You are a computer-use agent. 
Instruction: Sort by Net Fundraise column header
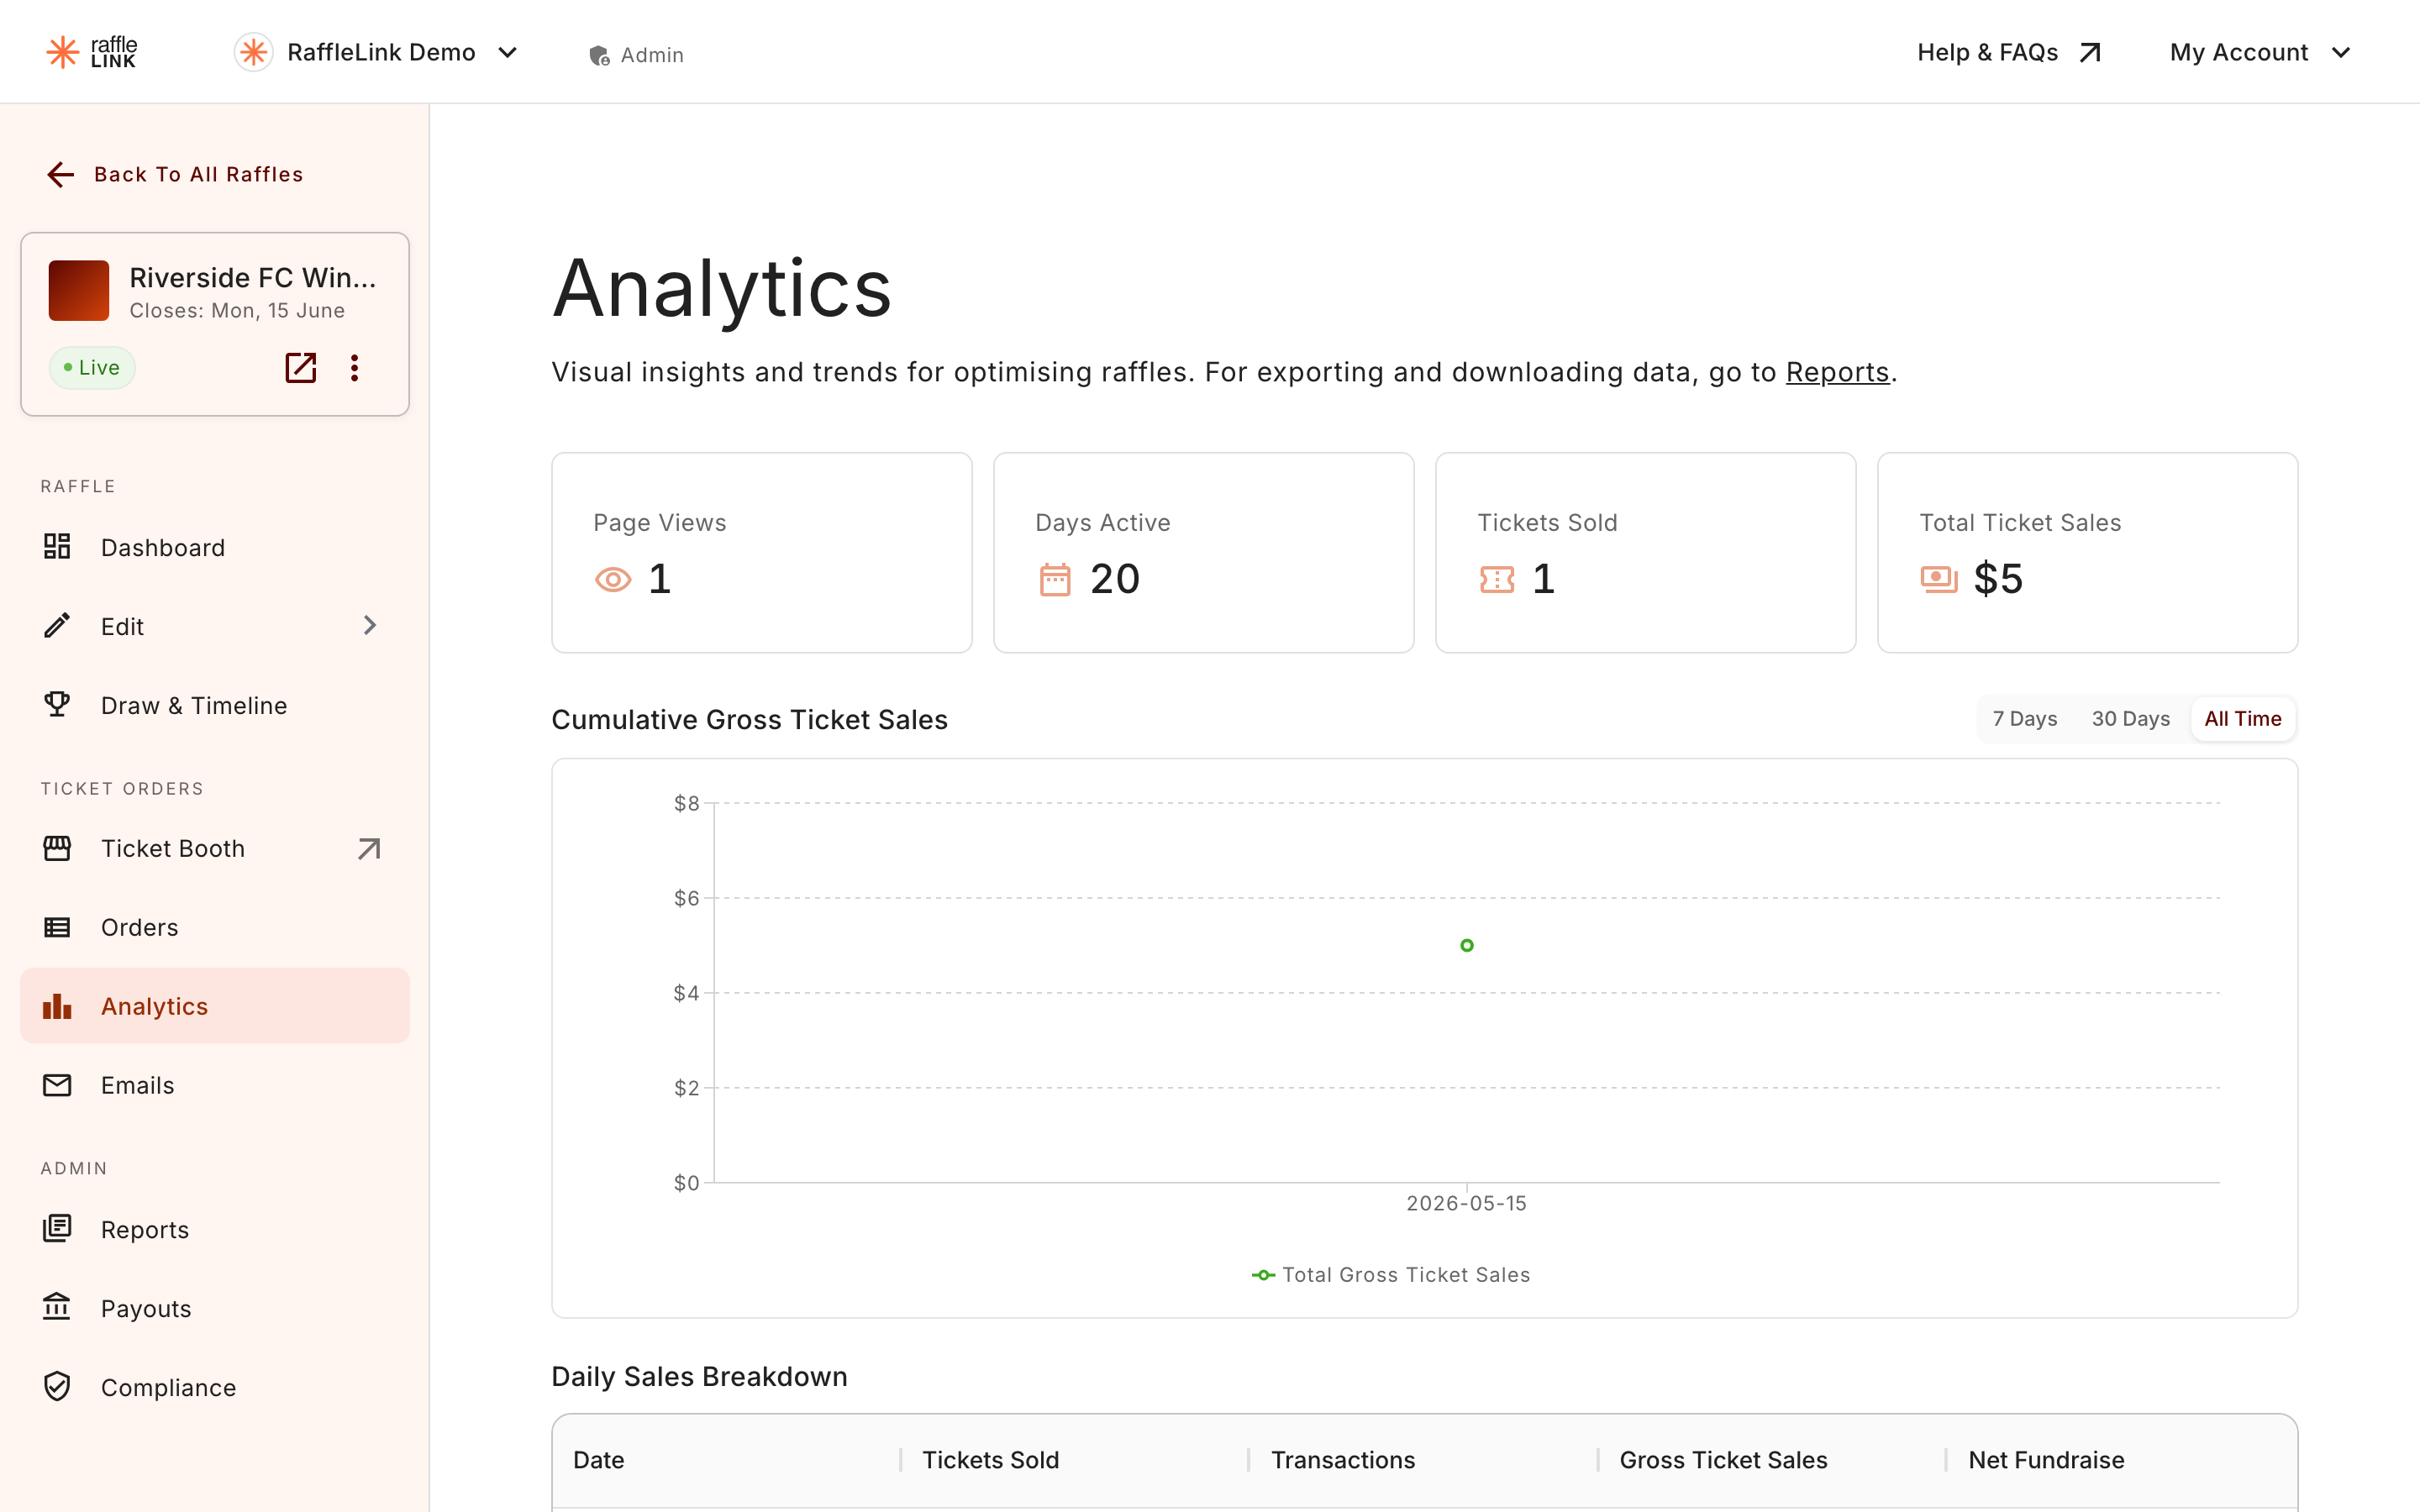[x=2046, y=1460]
